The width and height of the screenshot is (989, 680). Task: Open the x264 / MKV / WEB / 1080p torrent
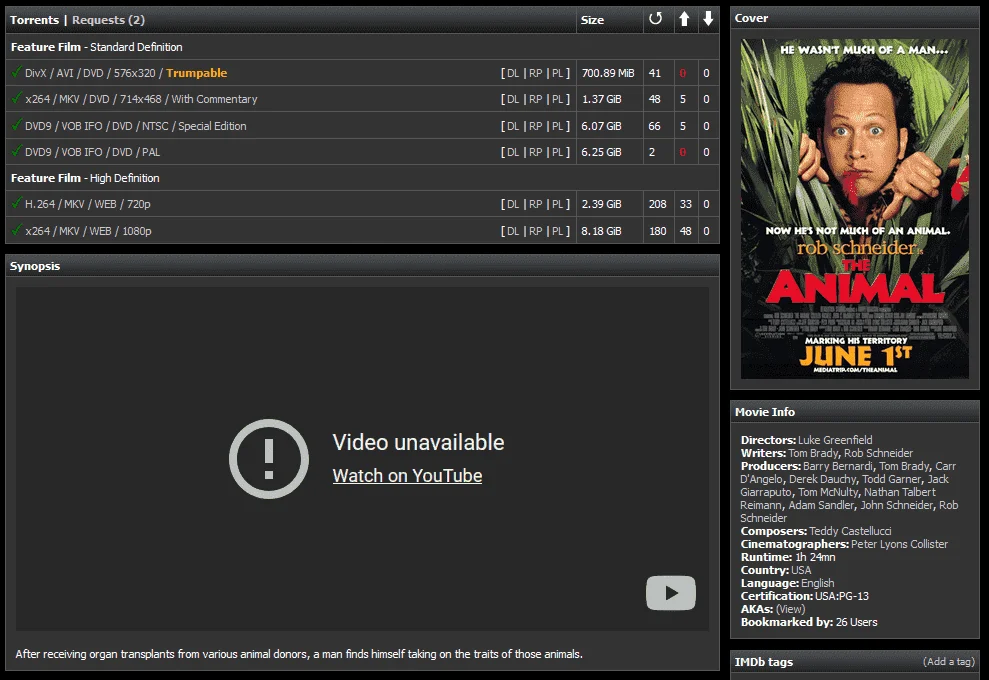88,231
